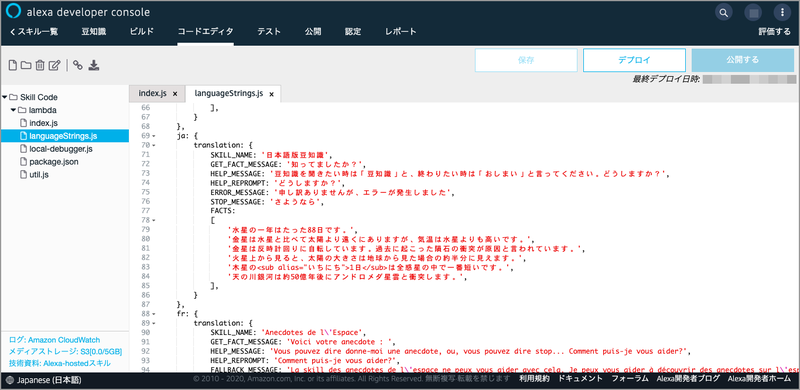This screenshot has width=800, height=390.
Task: Click the link chain toolbar icon
Action: (78, 65)
